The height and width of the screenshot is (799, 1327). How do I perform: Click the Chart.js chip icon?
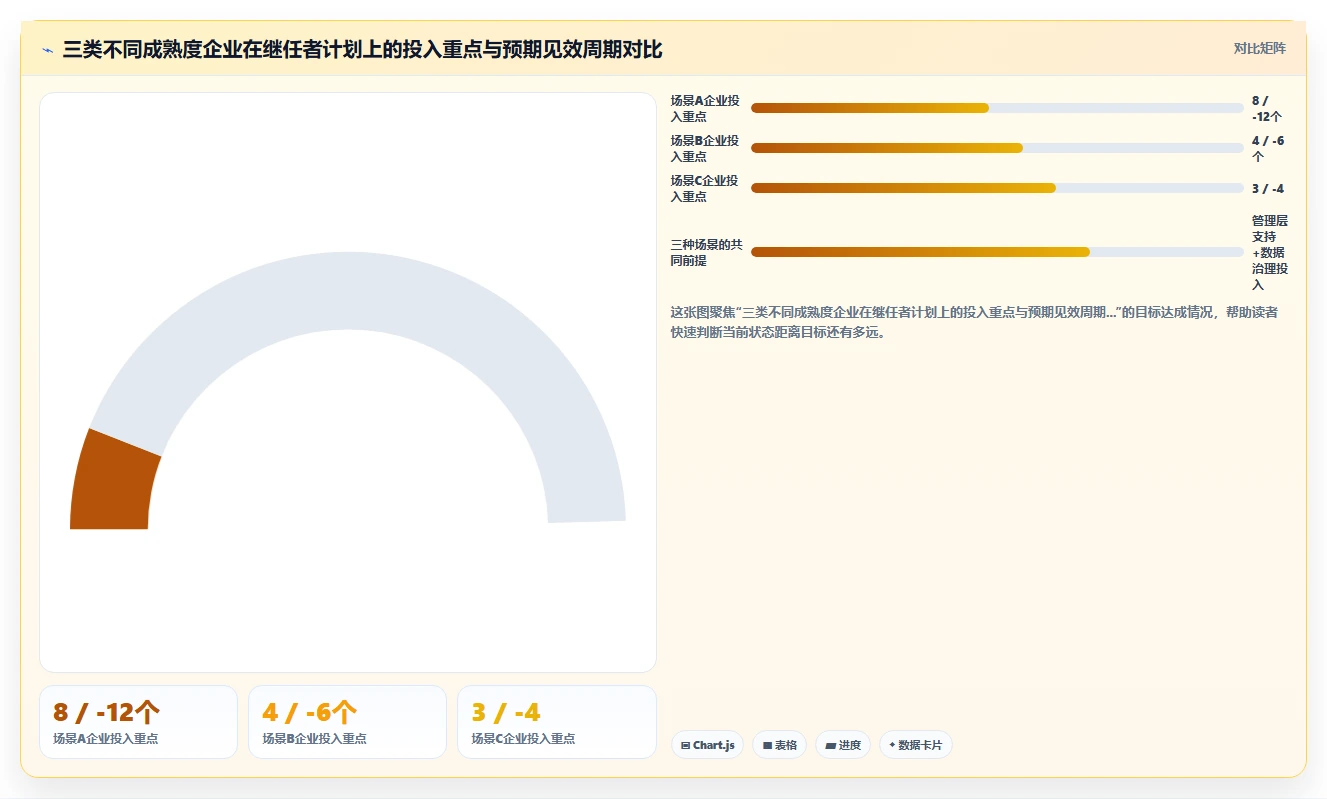click(685, 745)
